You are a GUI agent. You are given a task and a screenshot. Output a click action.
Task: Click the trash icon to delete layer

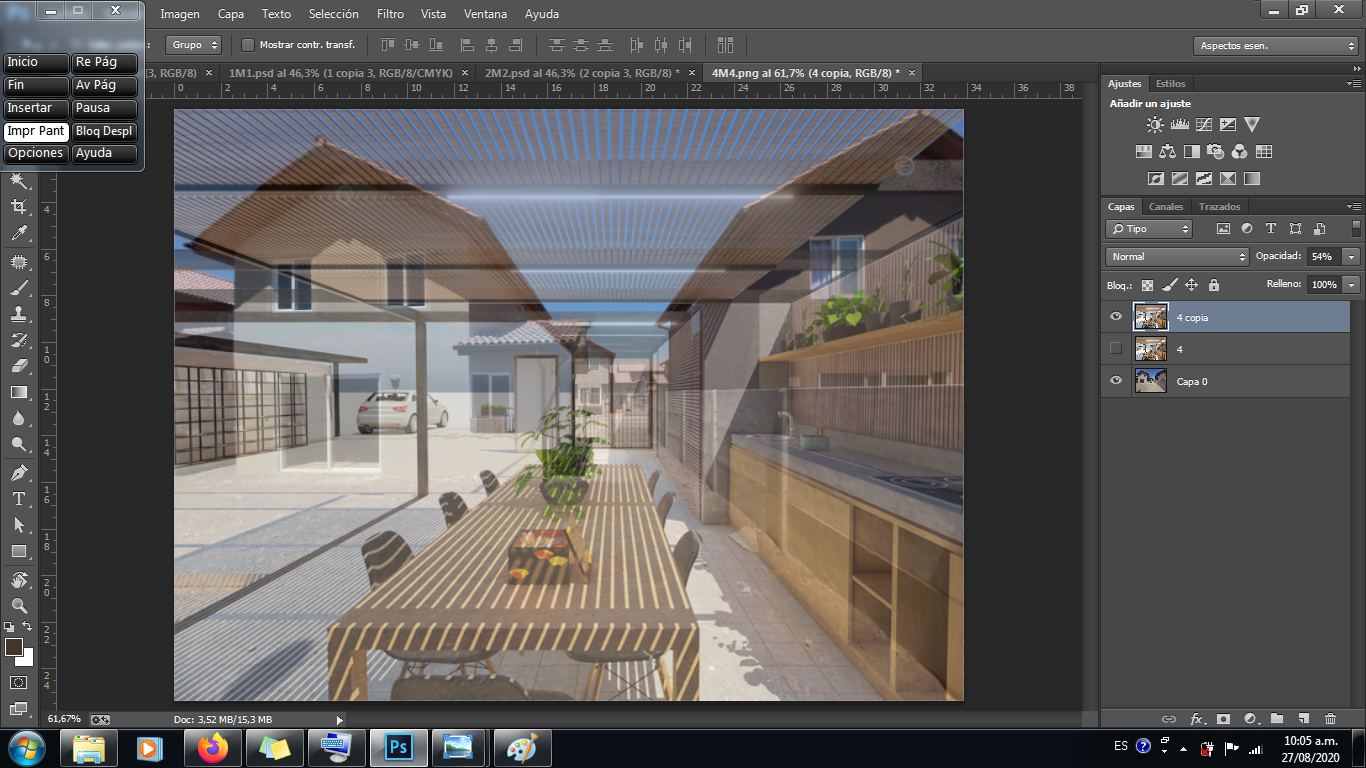coord(1330,719)
